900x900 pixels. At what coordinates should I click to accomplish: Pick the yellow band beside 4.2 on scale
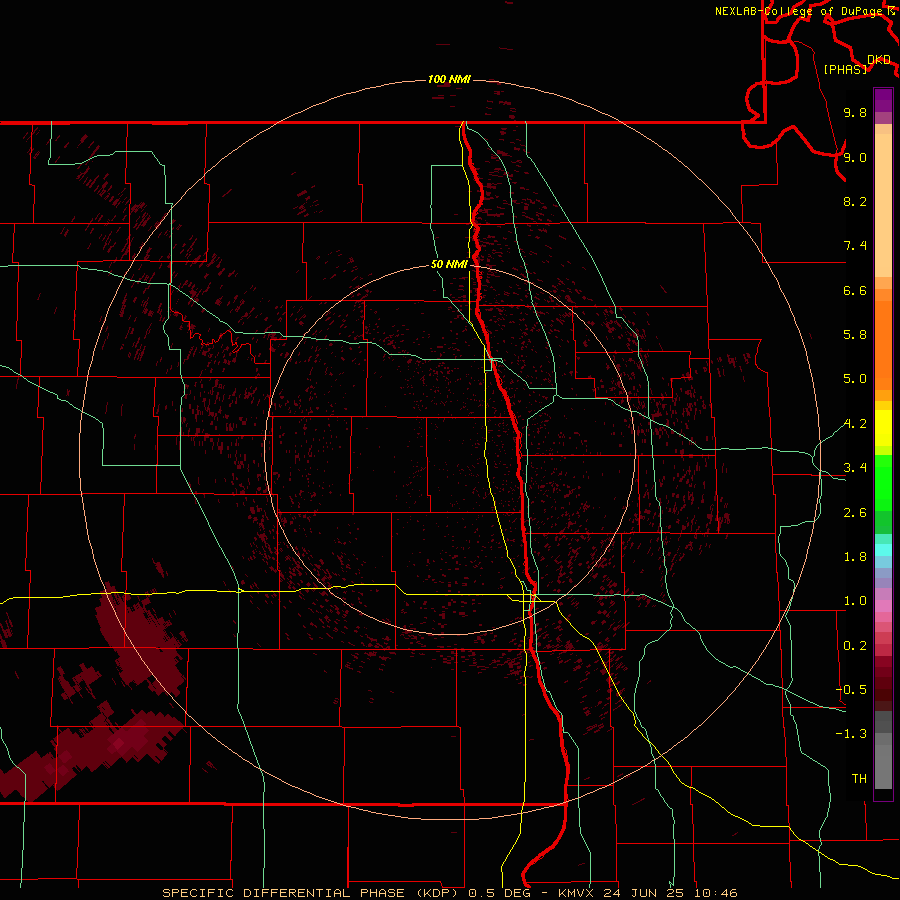tap(883, 428)
